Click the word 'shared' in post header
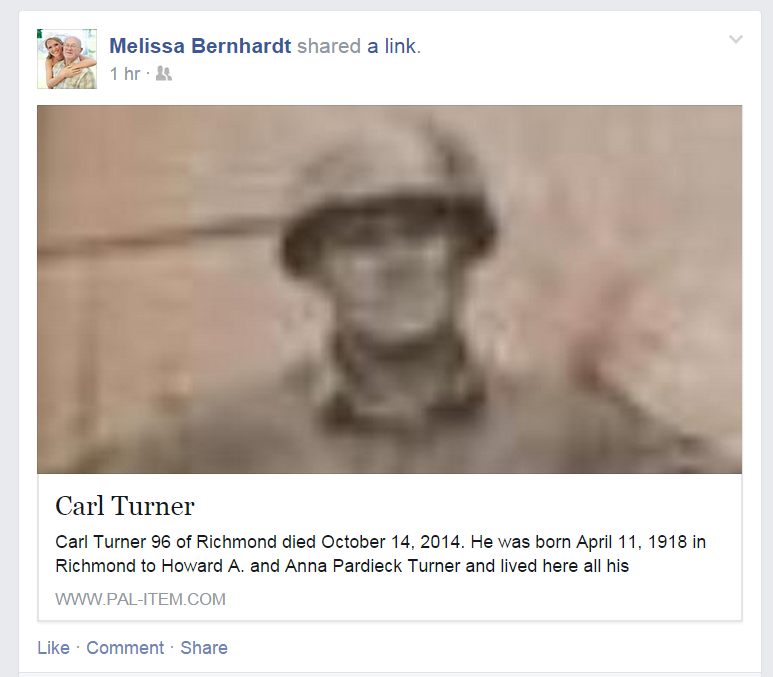The image size is (773, 677). [329, 46]
